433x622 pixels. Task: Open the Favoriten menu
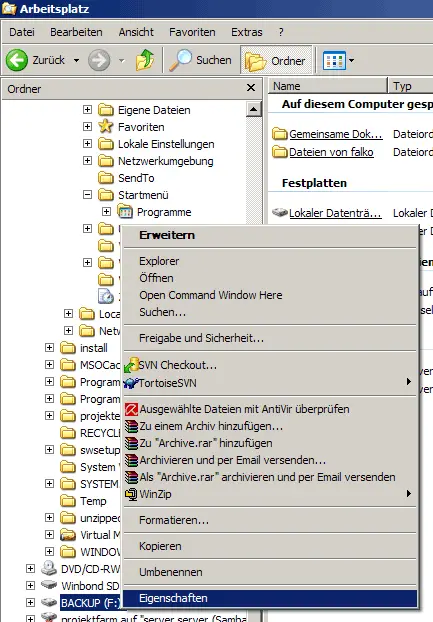pyautogui.click(x=192, y=32)
